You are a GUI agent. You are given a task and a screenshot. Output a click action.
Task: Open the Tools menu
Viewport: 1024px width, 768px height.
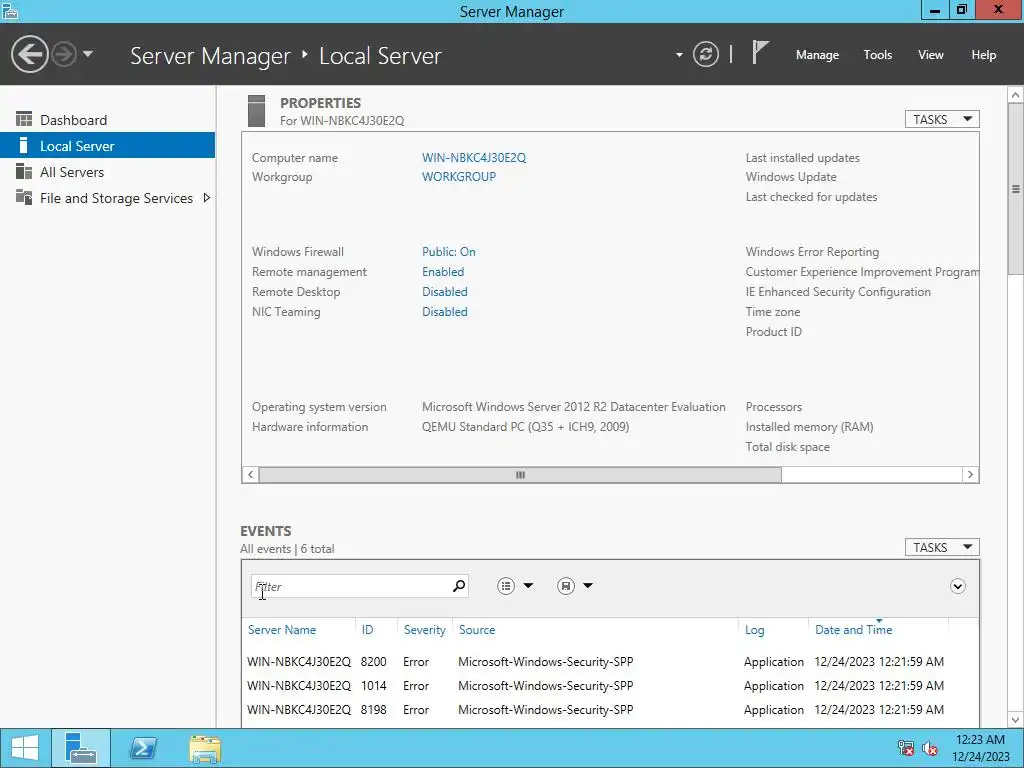click(877, 55)
